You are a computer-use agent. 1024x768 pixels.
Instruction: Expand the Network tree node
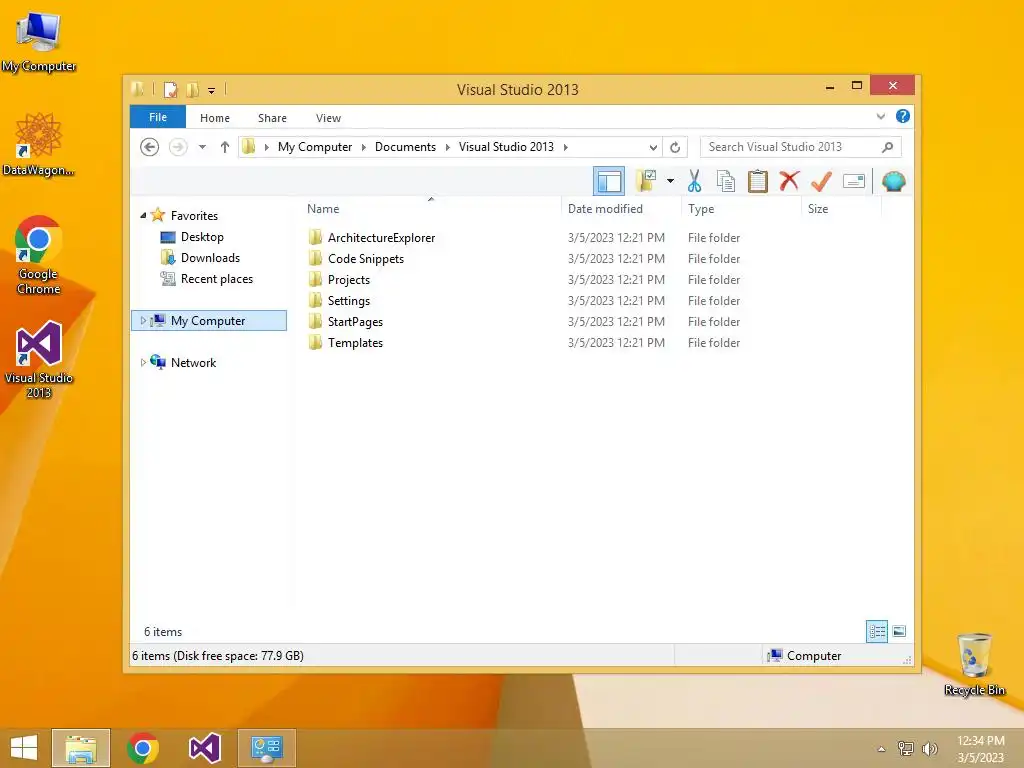click(x=143, y=362)
